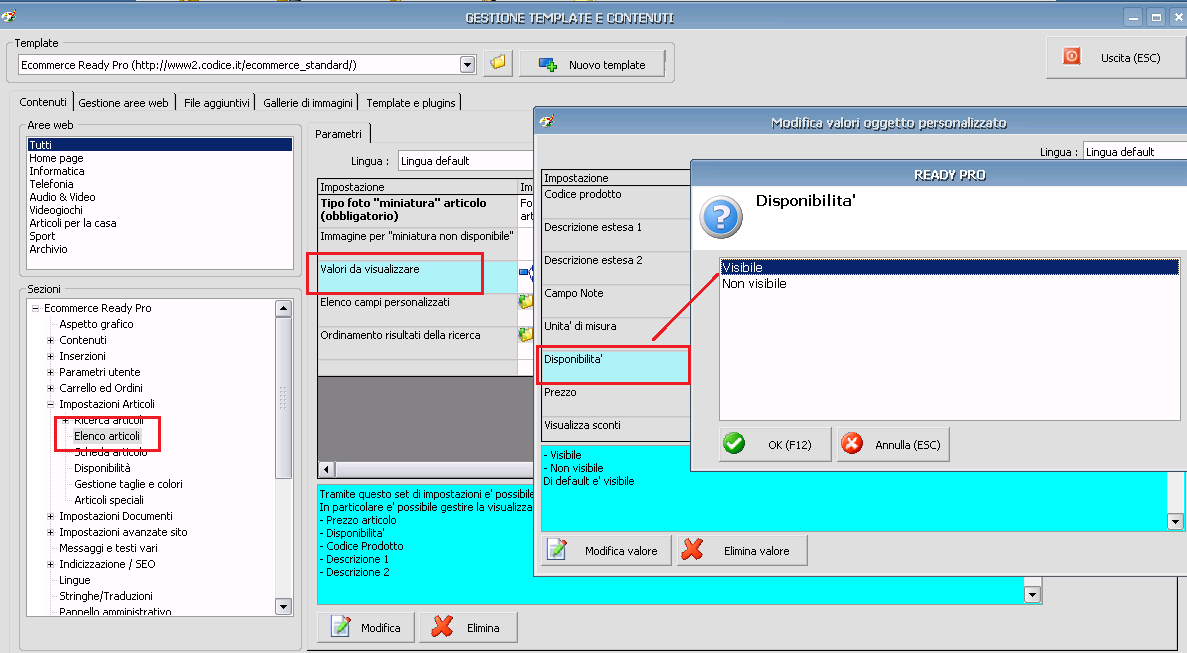Select Visualizza sconti row
The width and height of the screenshot is (1187, 653).
click(x=616, y=428)
